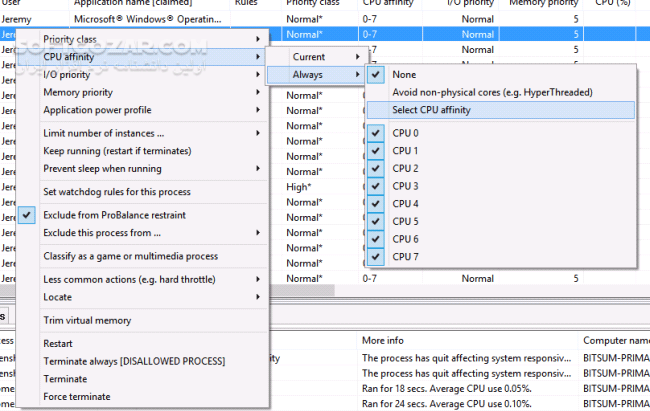The height and width of the screenshot is (411, 650).
Task: Disable CPU 5 in affinity list
Action: (x=405, y=221)
